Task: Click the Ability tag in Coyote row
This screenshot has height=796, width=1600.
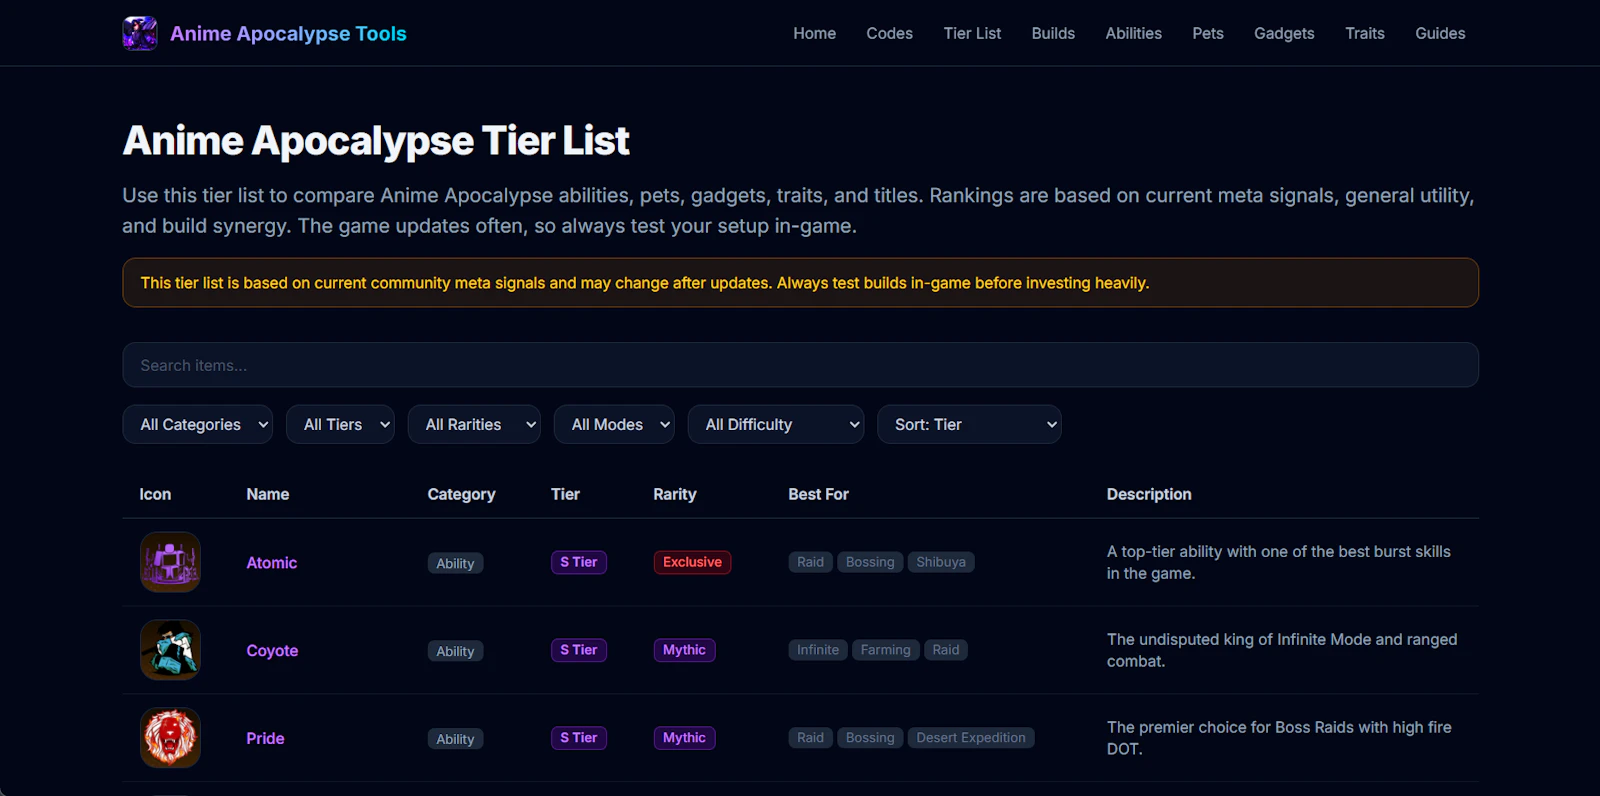Action: pyautogui.click(x=455, y=651)
